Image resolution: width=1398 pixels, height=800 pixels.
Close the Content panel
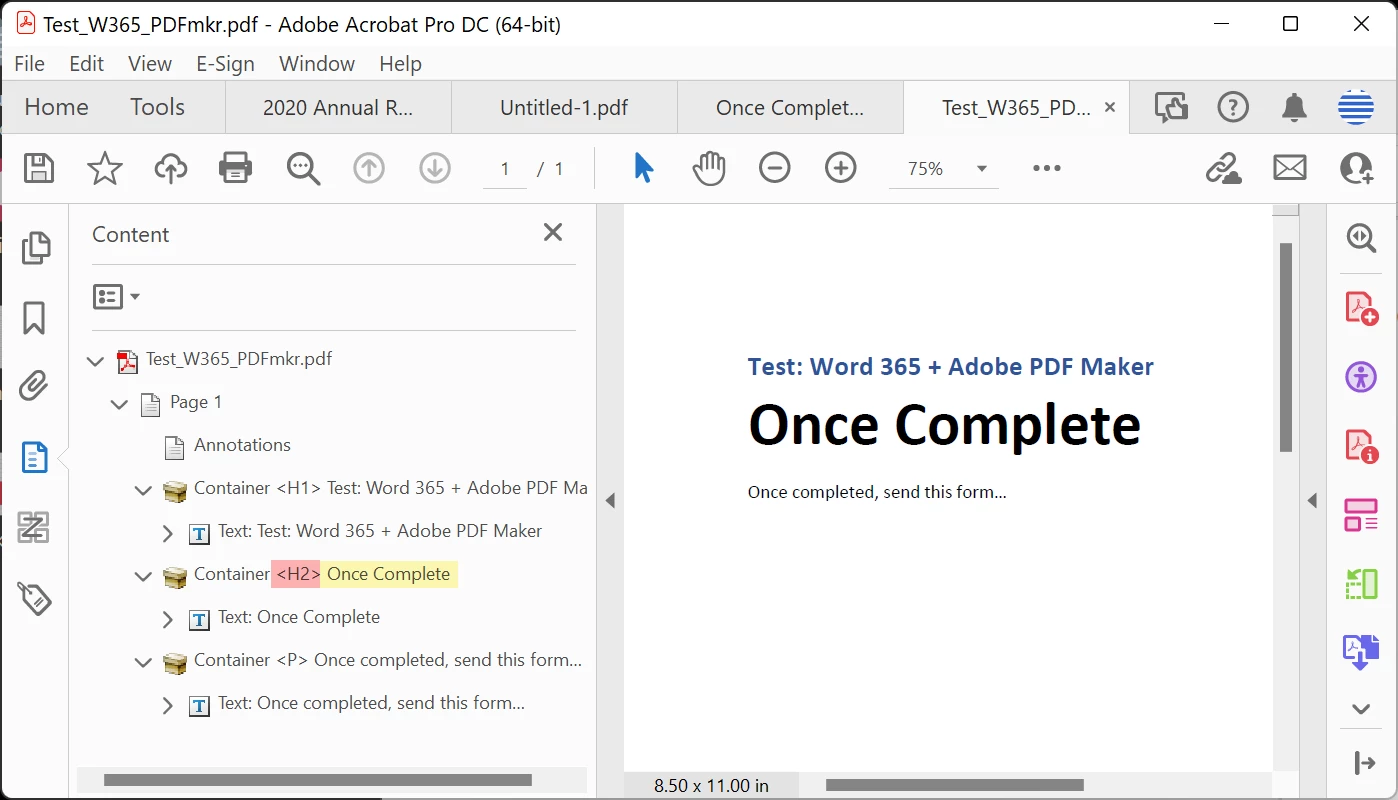coord(553,232)
